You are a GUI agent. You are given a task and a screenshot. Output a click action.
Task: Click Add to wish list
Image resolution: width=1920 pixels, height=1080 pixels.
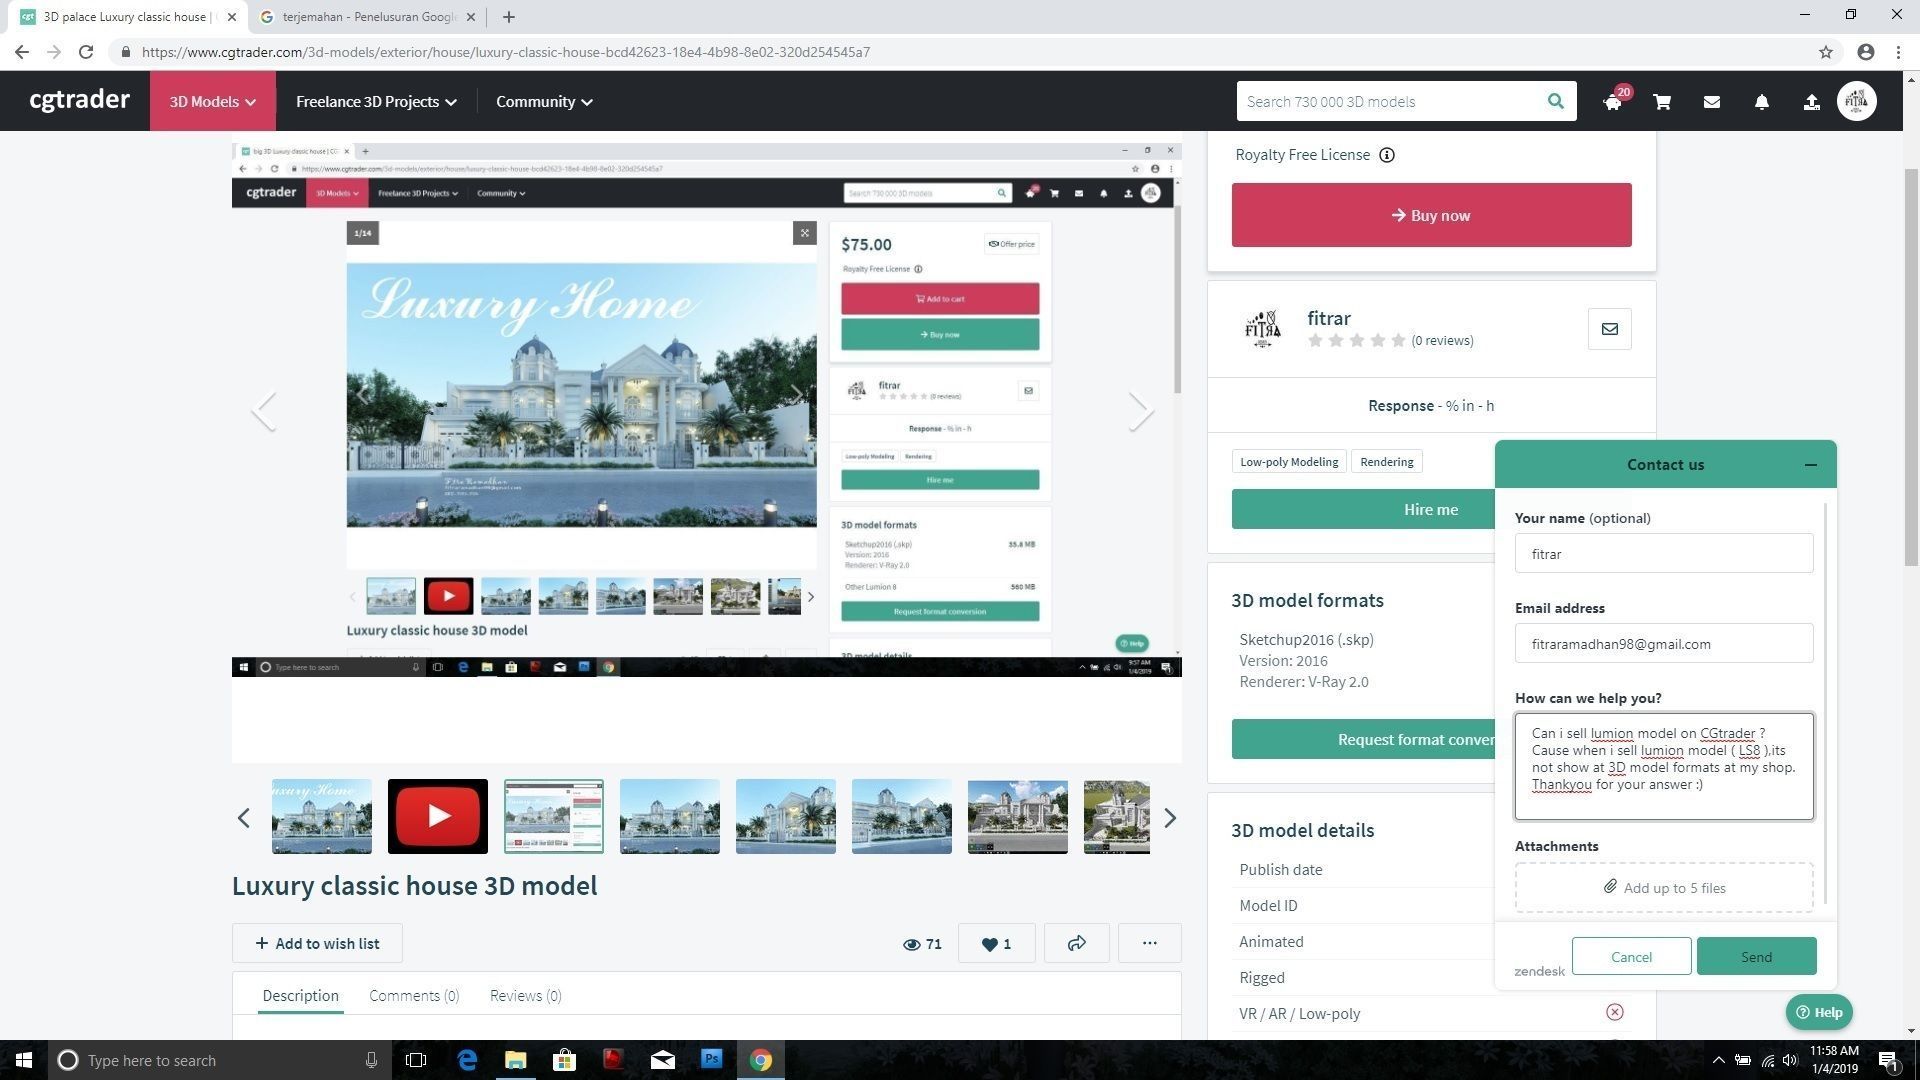317,943
